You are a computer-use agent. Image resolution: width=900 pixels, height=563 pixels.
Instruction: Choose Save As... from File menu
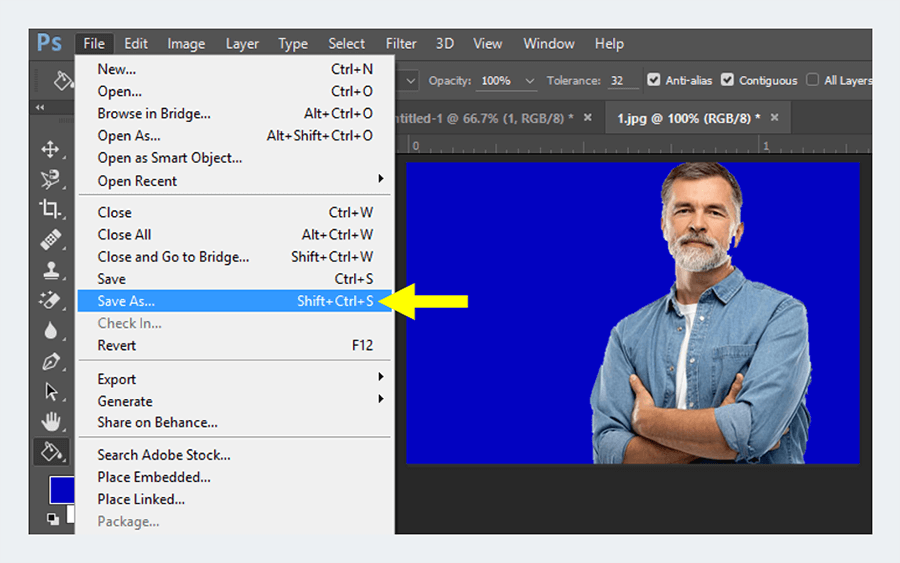click(235, 301)
